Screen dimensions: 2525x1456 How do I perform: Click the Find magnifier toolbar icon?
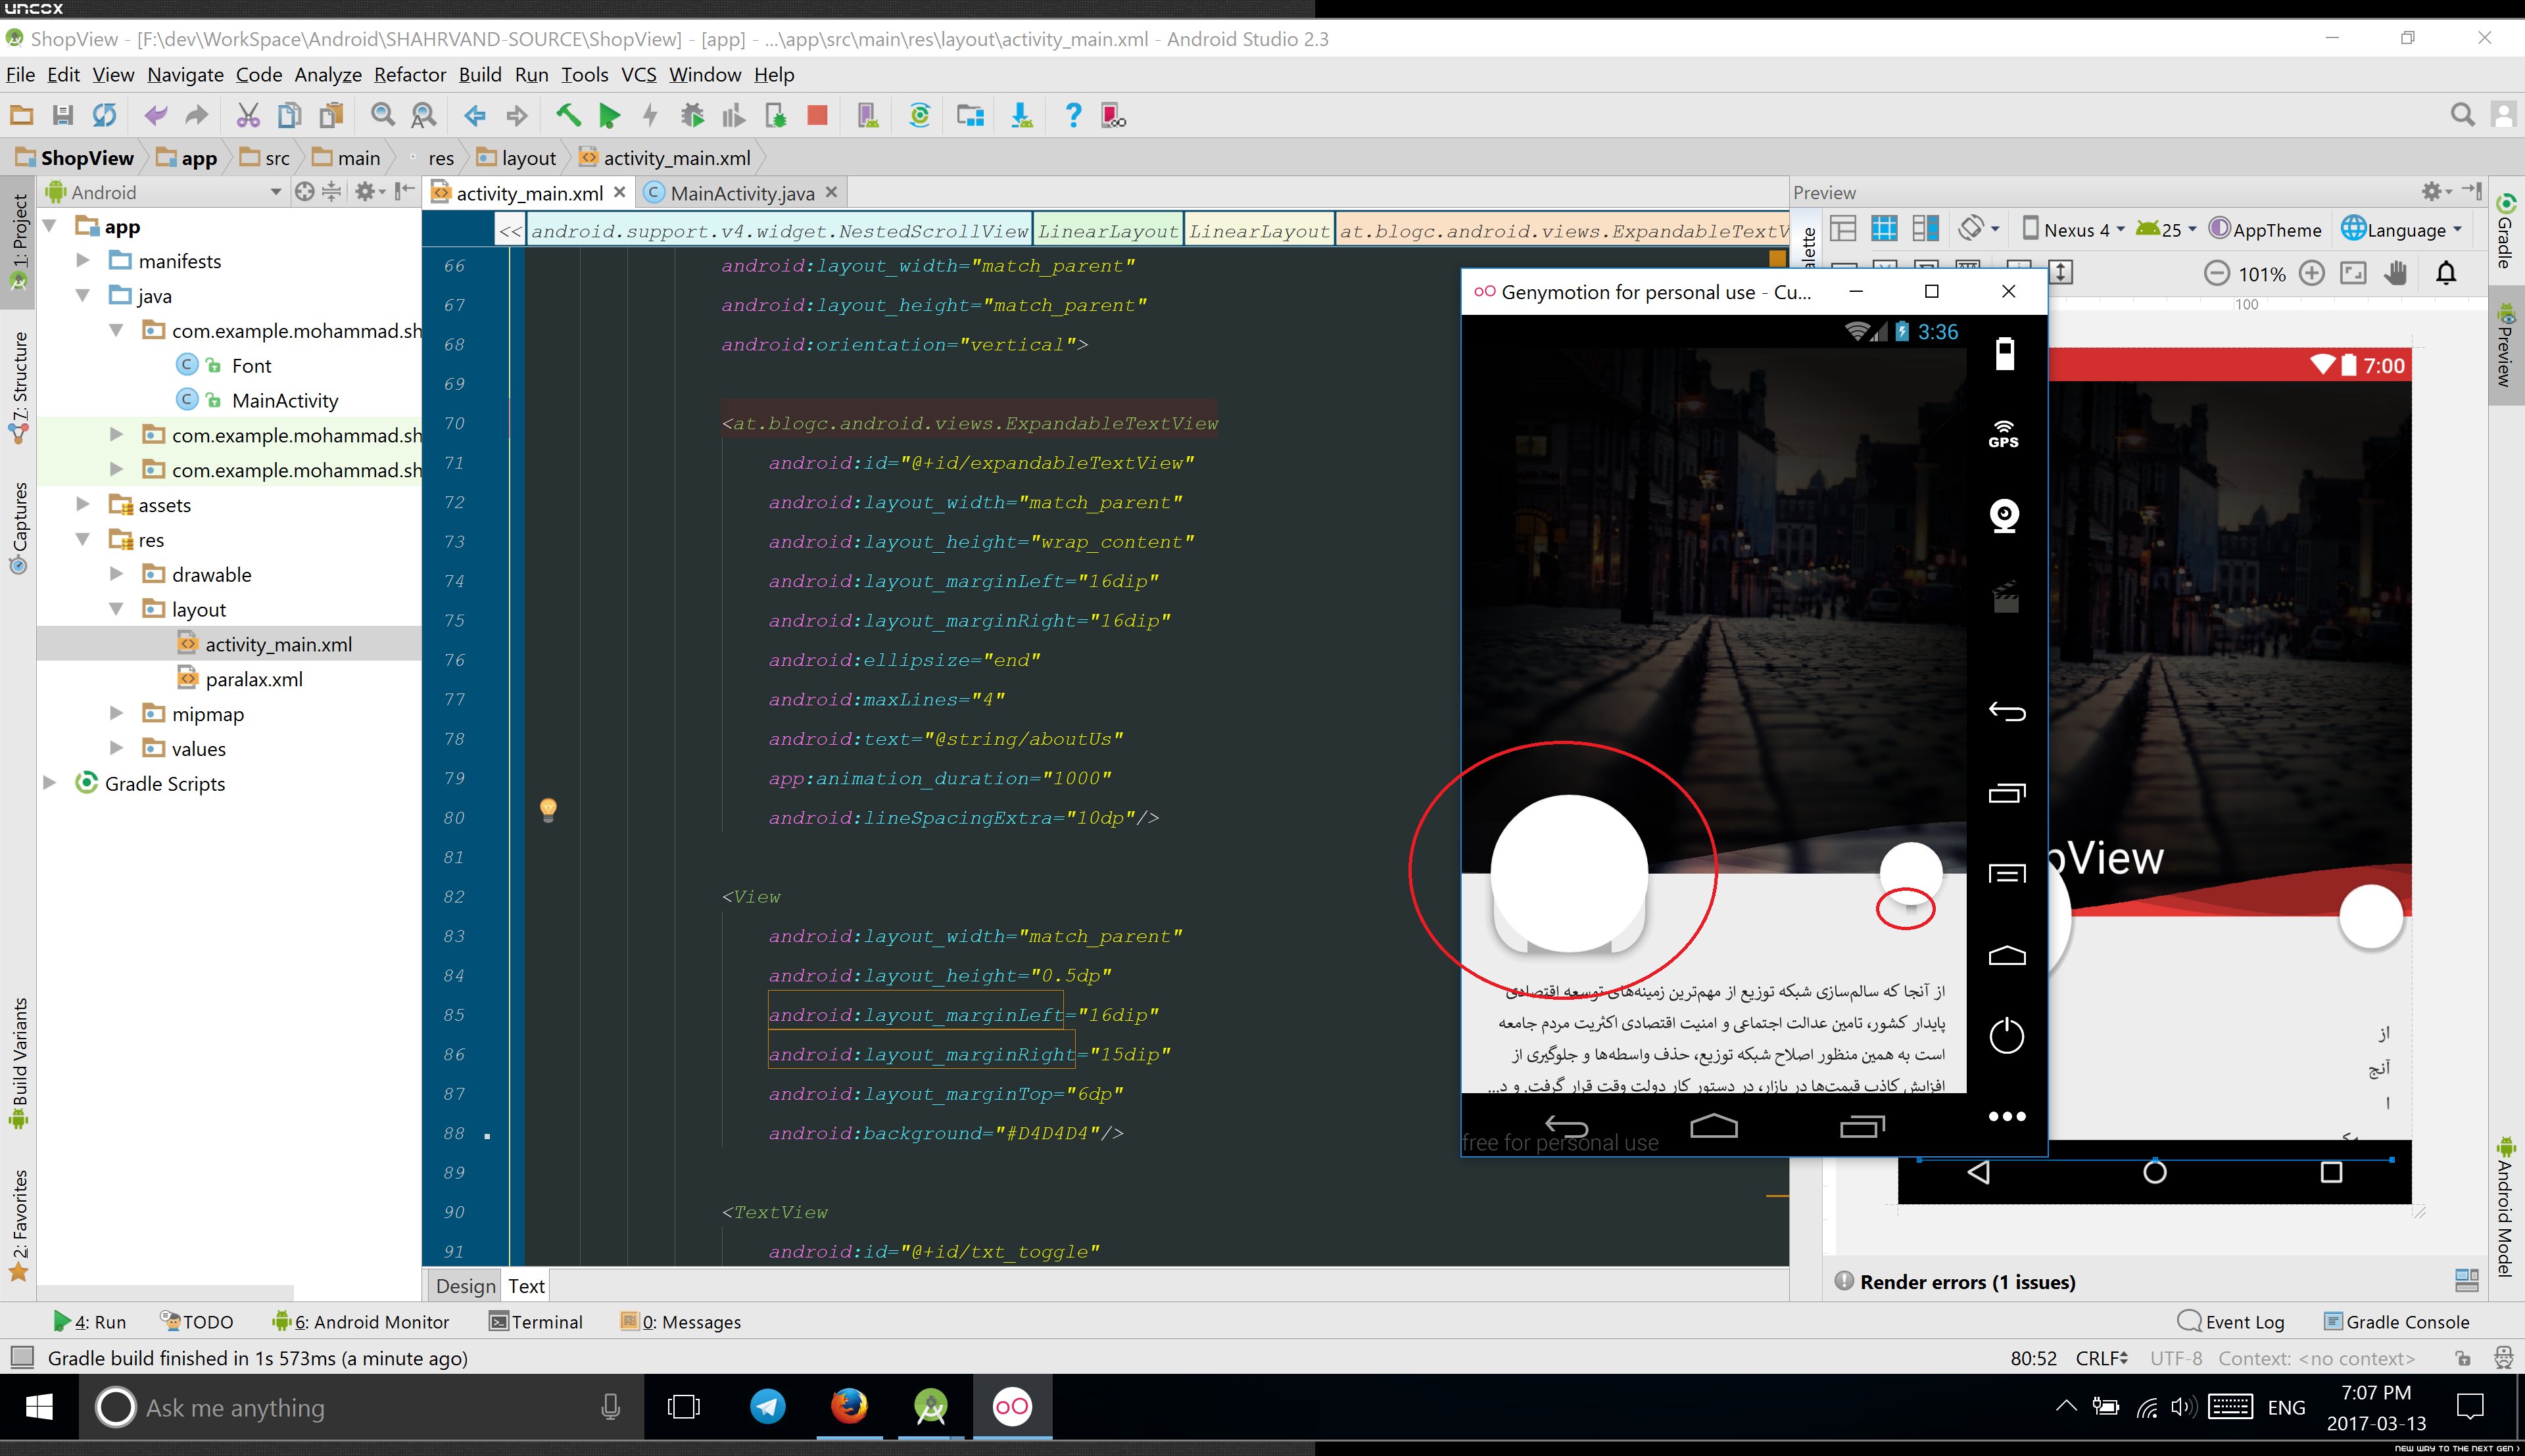[382, 115]
